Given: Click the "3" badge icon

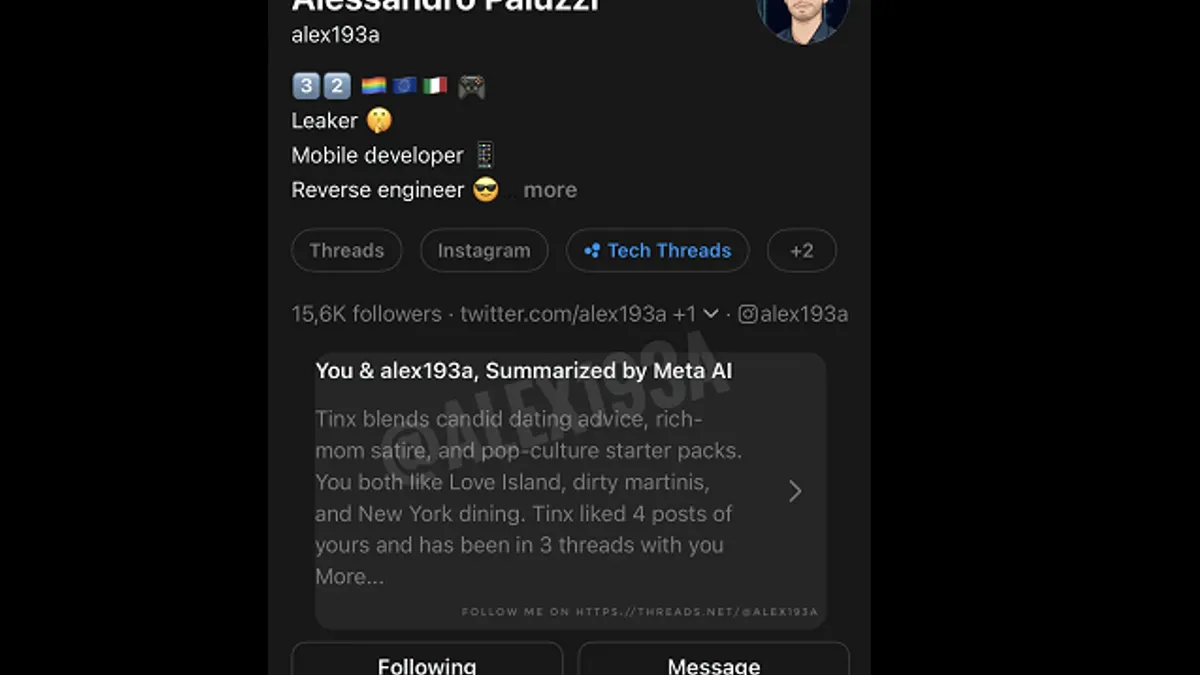Looking at the screenshot, I should point(305,85).
